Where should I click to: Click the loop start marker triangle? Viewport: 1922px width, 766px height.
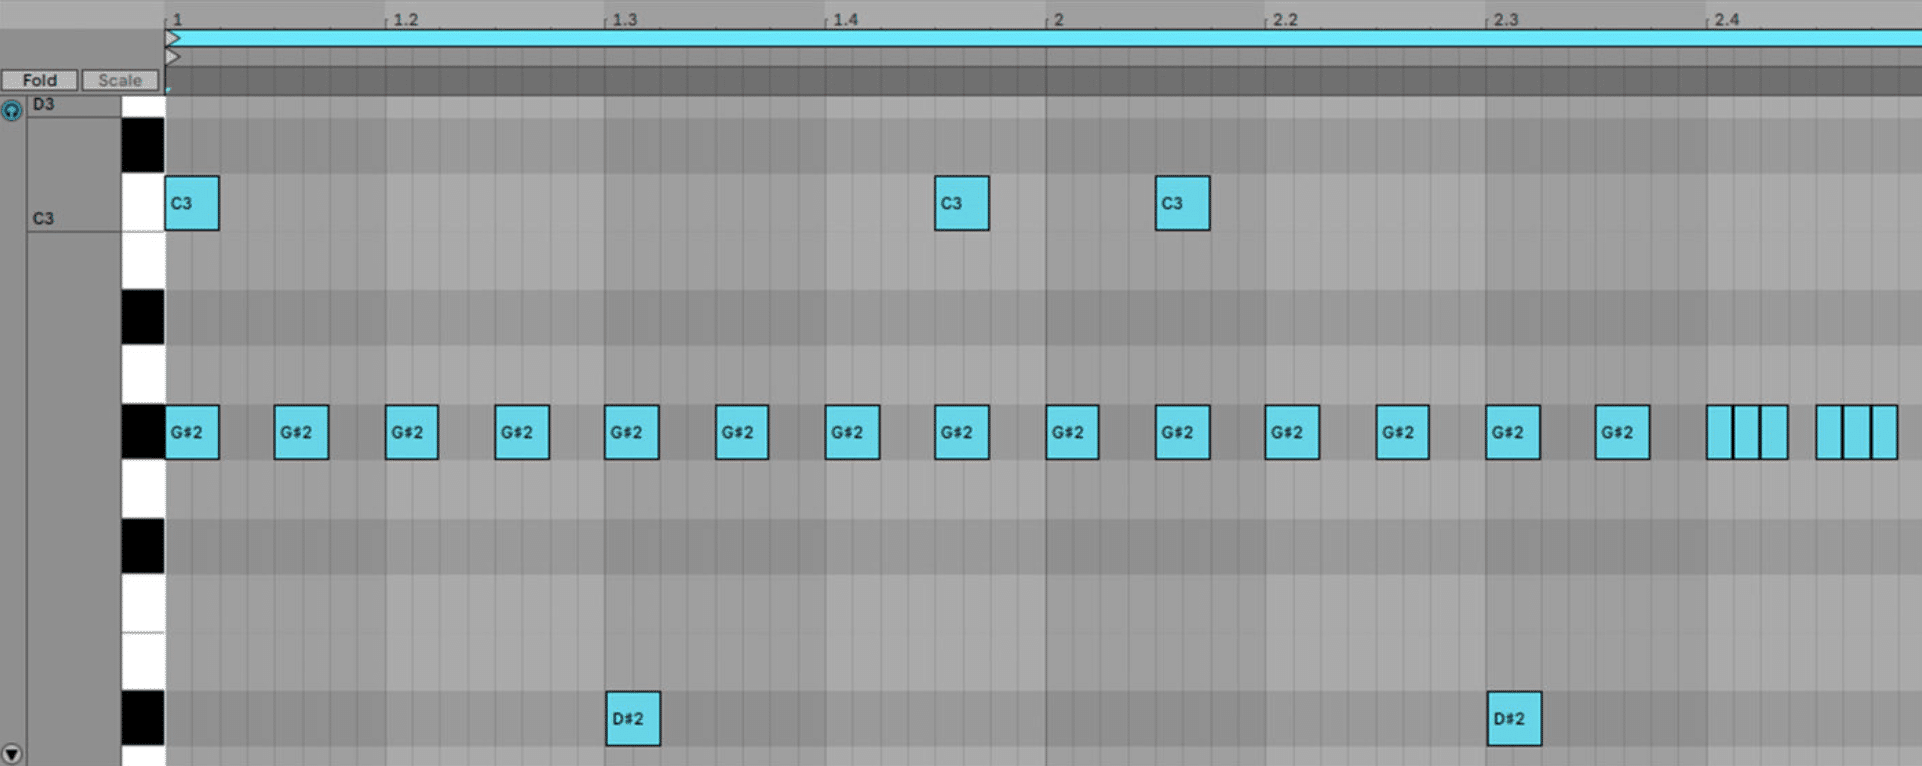point(172,39)
